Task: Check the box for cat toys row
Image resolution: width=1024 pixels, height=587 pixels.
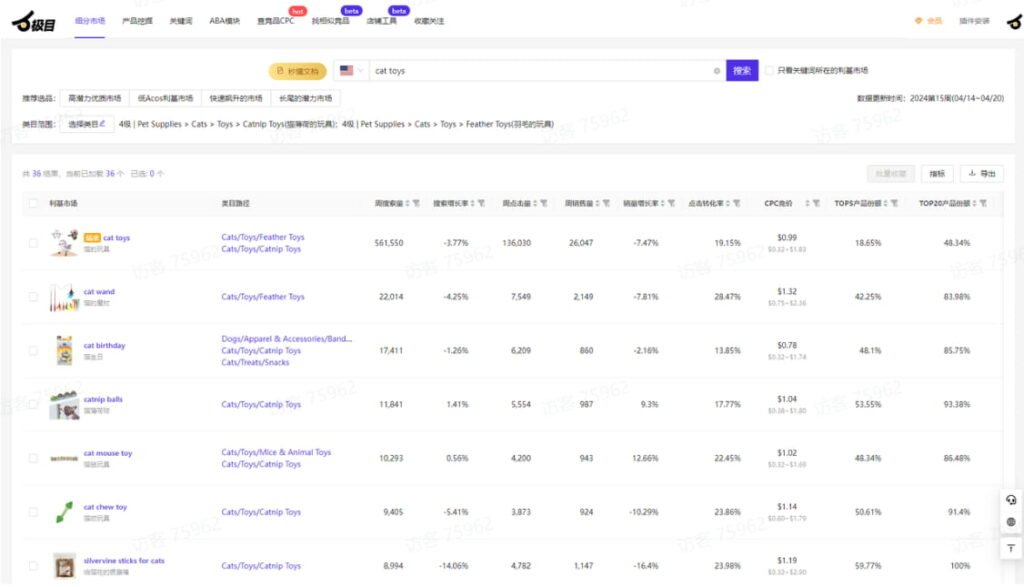Action: pyautogui.click(x=33, y=243)
